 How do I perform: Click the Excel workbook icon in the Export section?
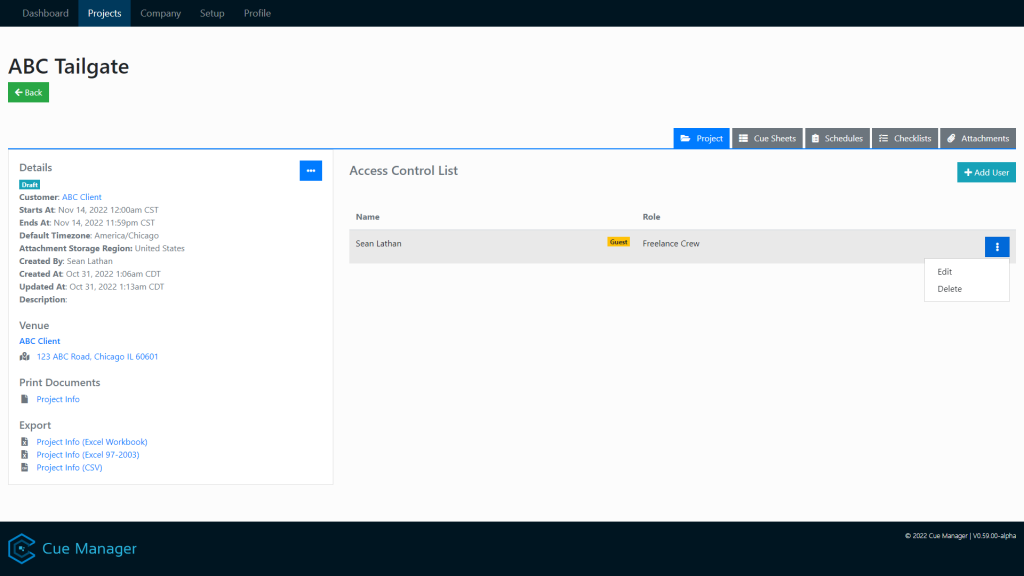coord(25,441)
